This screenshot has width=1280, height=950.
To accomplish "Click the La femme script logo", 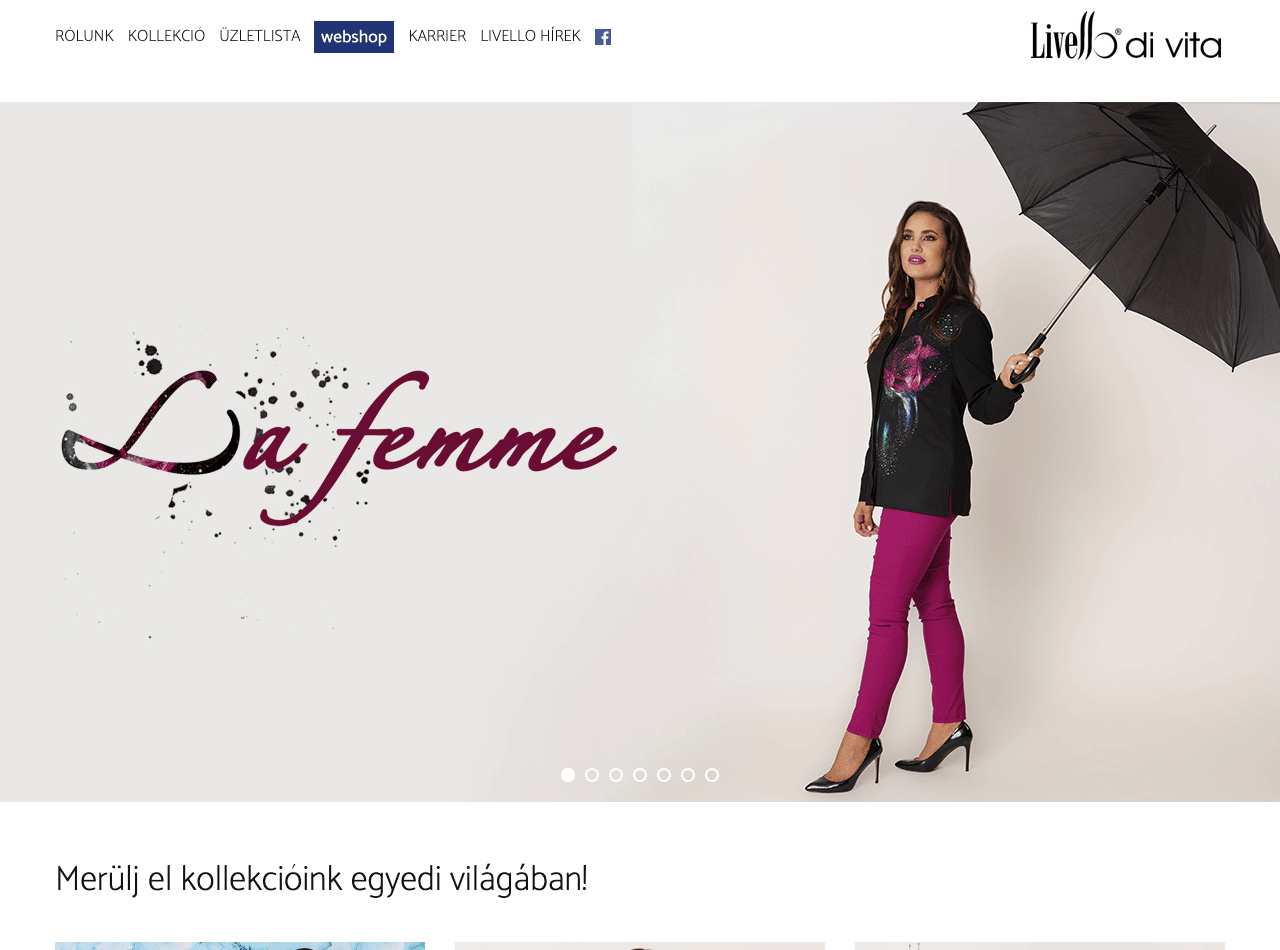I will pyautogui.click(x=337, y=440).
